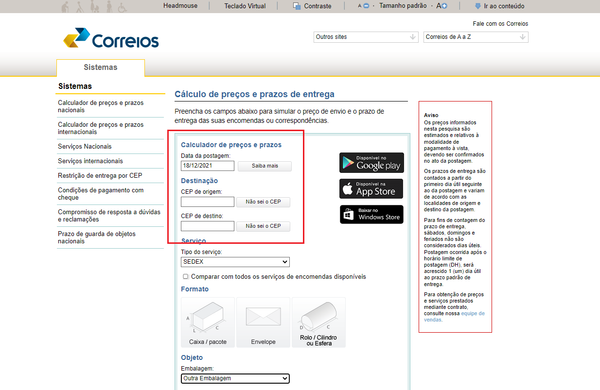Click the Contraste link text
Viewport: 600px width, 390px height.
pos(318,6)
